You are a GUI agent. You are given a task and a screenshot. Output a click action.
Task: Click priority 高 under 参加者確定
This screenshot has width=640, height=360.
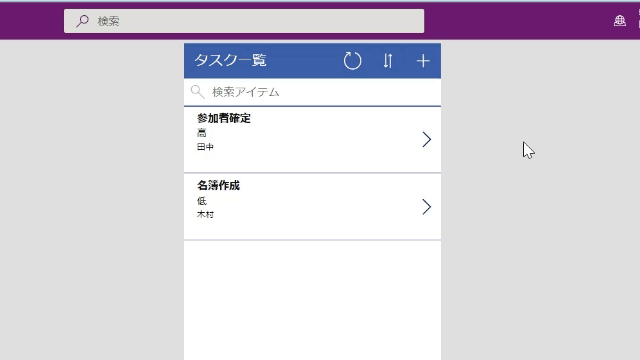tap(202, 133)
